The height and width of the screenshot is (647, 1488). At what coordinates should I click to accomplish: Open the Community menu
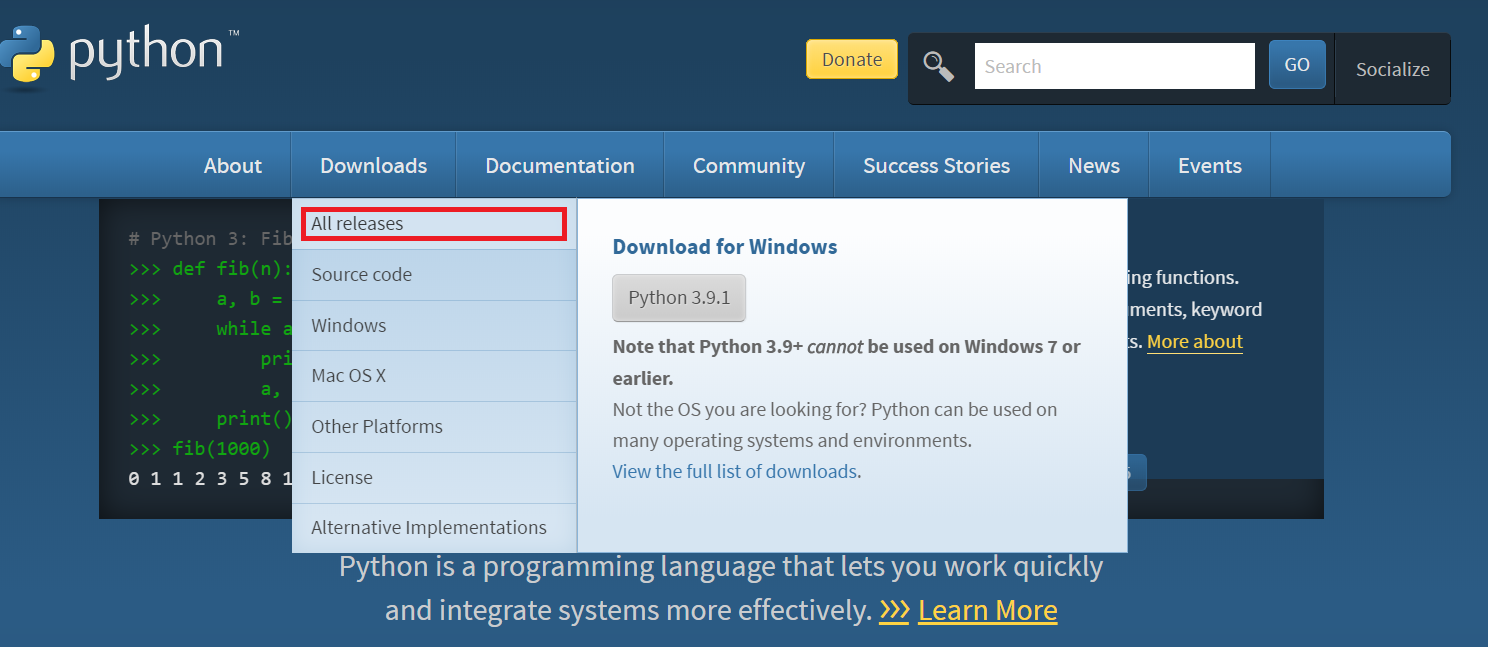click(x=749, y=165)
